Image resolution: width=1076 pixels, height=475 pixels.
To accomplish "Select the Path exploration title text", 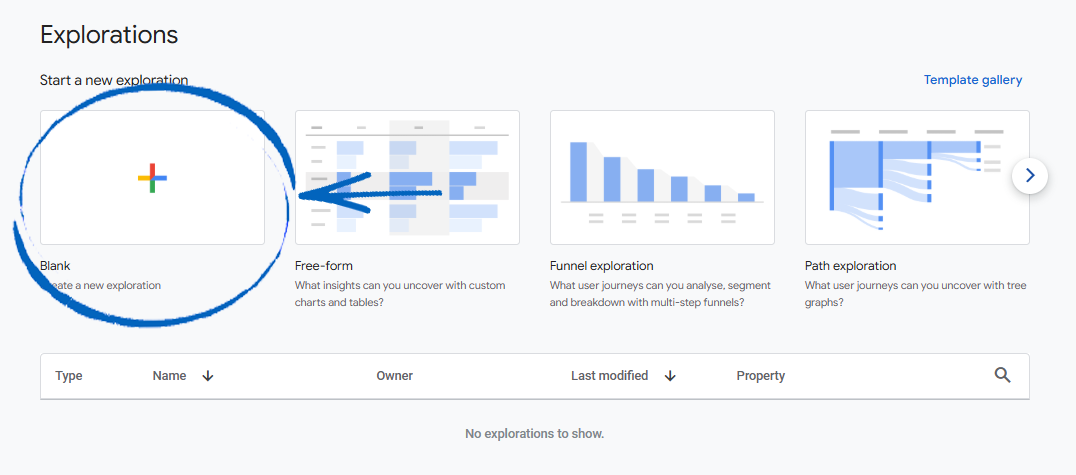I will click(x=850, y=266).
